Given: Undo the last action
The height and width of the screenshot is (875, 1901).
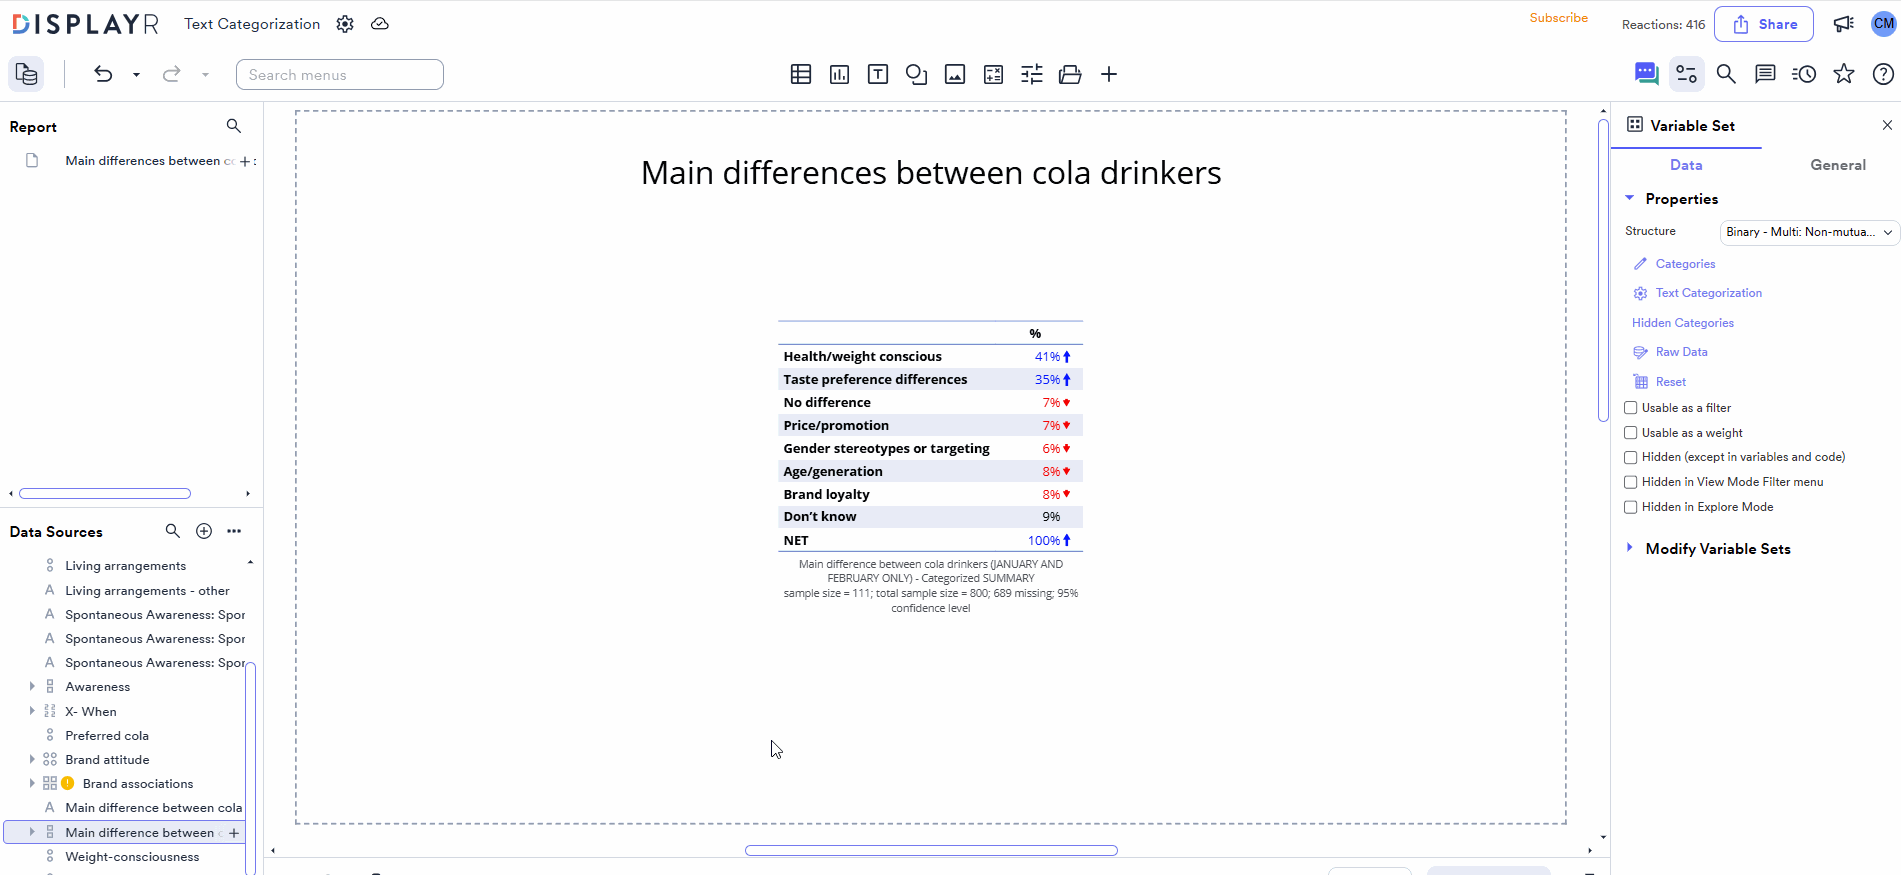Looking at the screenshot, I should point(103,74).
